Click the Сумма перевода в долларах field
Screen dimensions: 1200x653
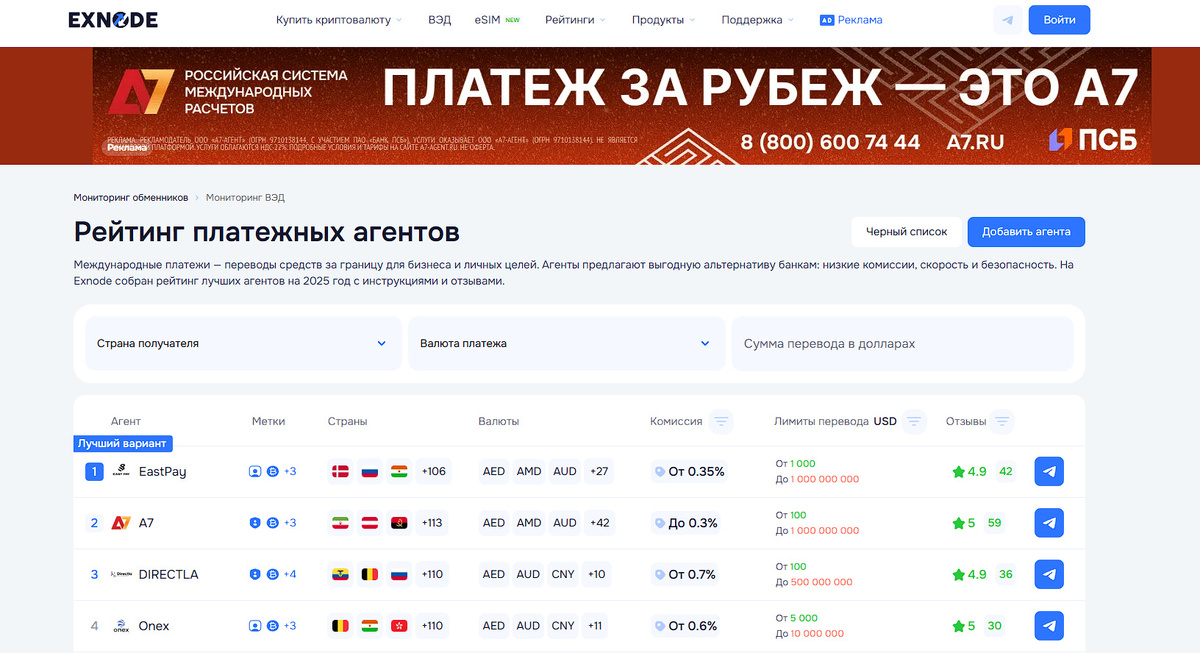coord(902,343)
